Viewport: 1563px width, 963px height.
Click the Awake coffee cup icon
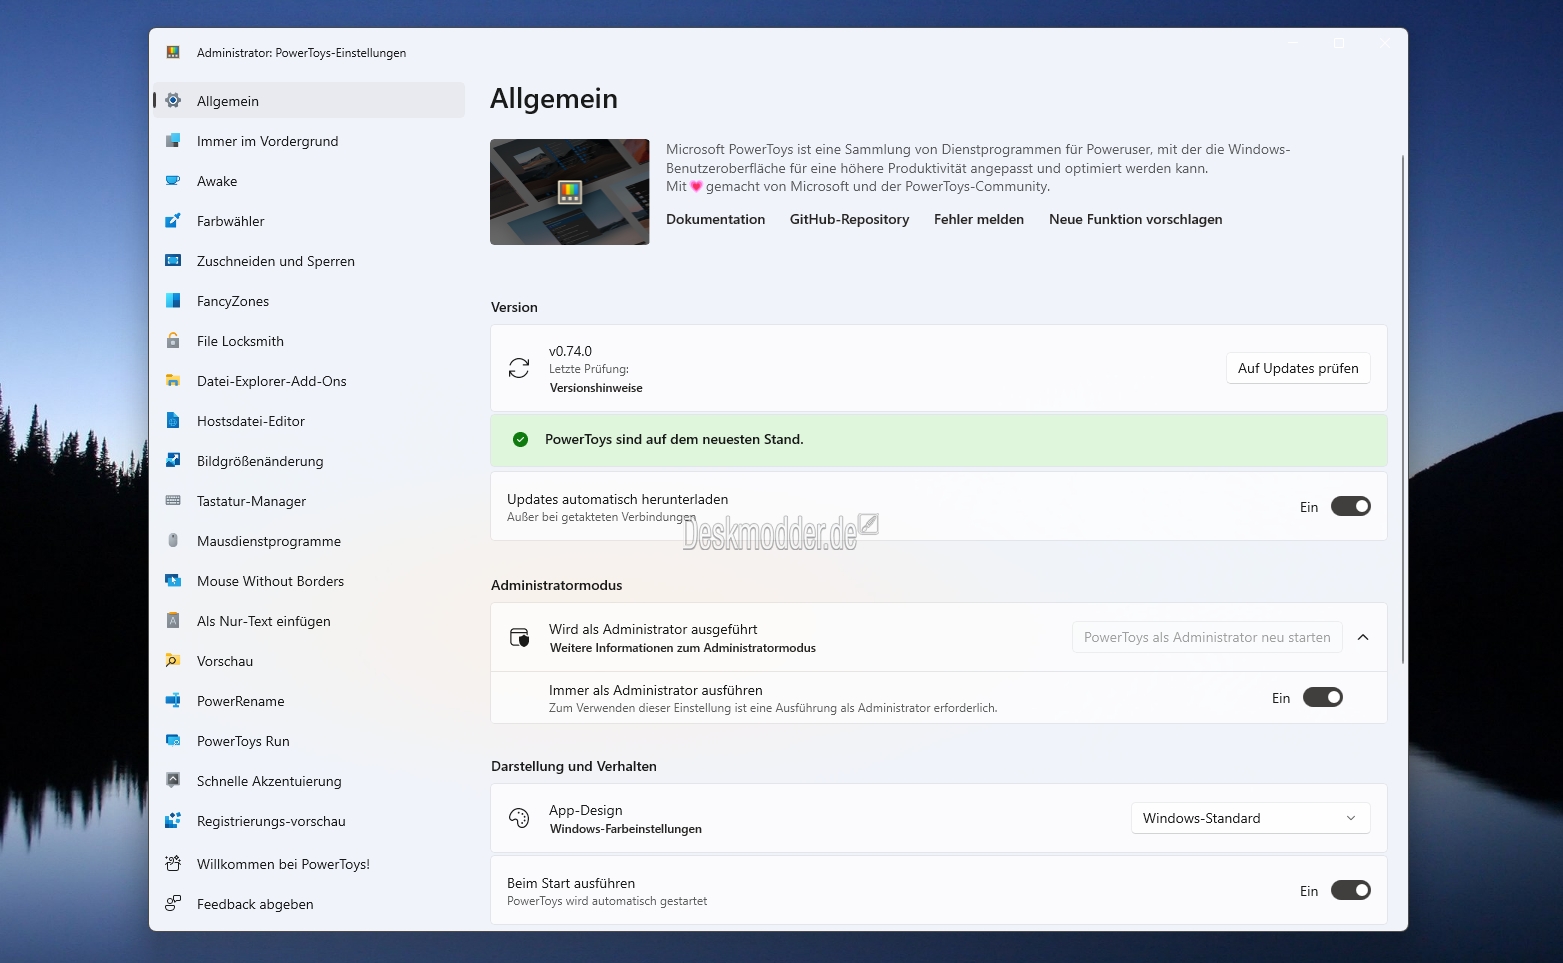[x=173, y=180]
